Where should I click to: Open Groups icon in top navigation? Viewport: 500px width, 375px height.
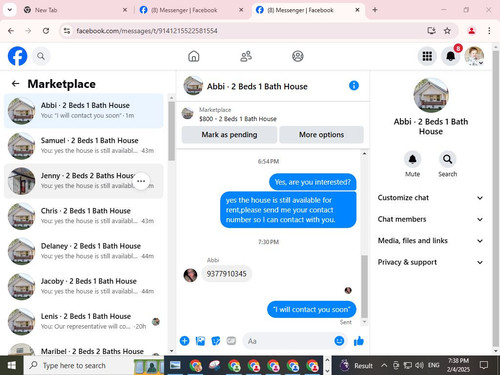click(298, 56)
